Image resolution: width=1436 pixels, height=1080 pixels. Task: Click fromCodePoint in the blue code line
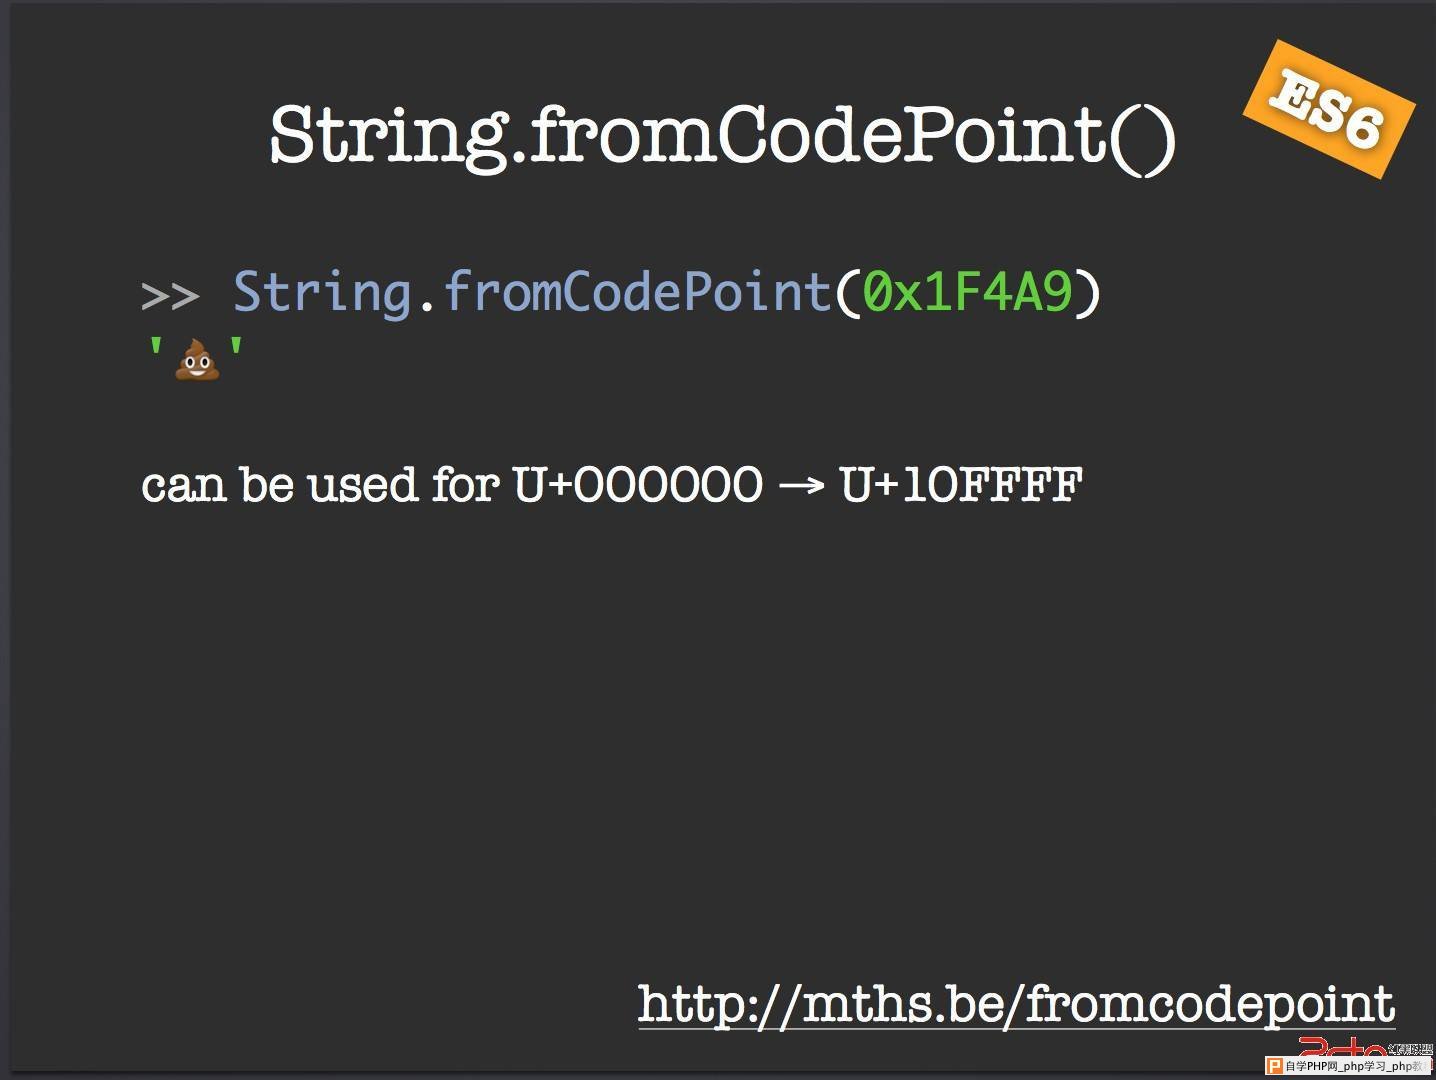pyautogui.click(x=638, y=292)
